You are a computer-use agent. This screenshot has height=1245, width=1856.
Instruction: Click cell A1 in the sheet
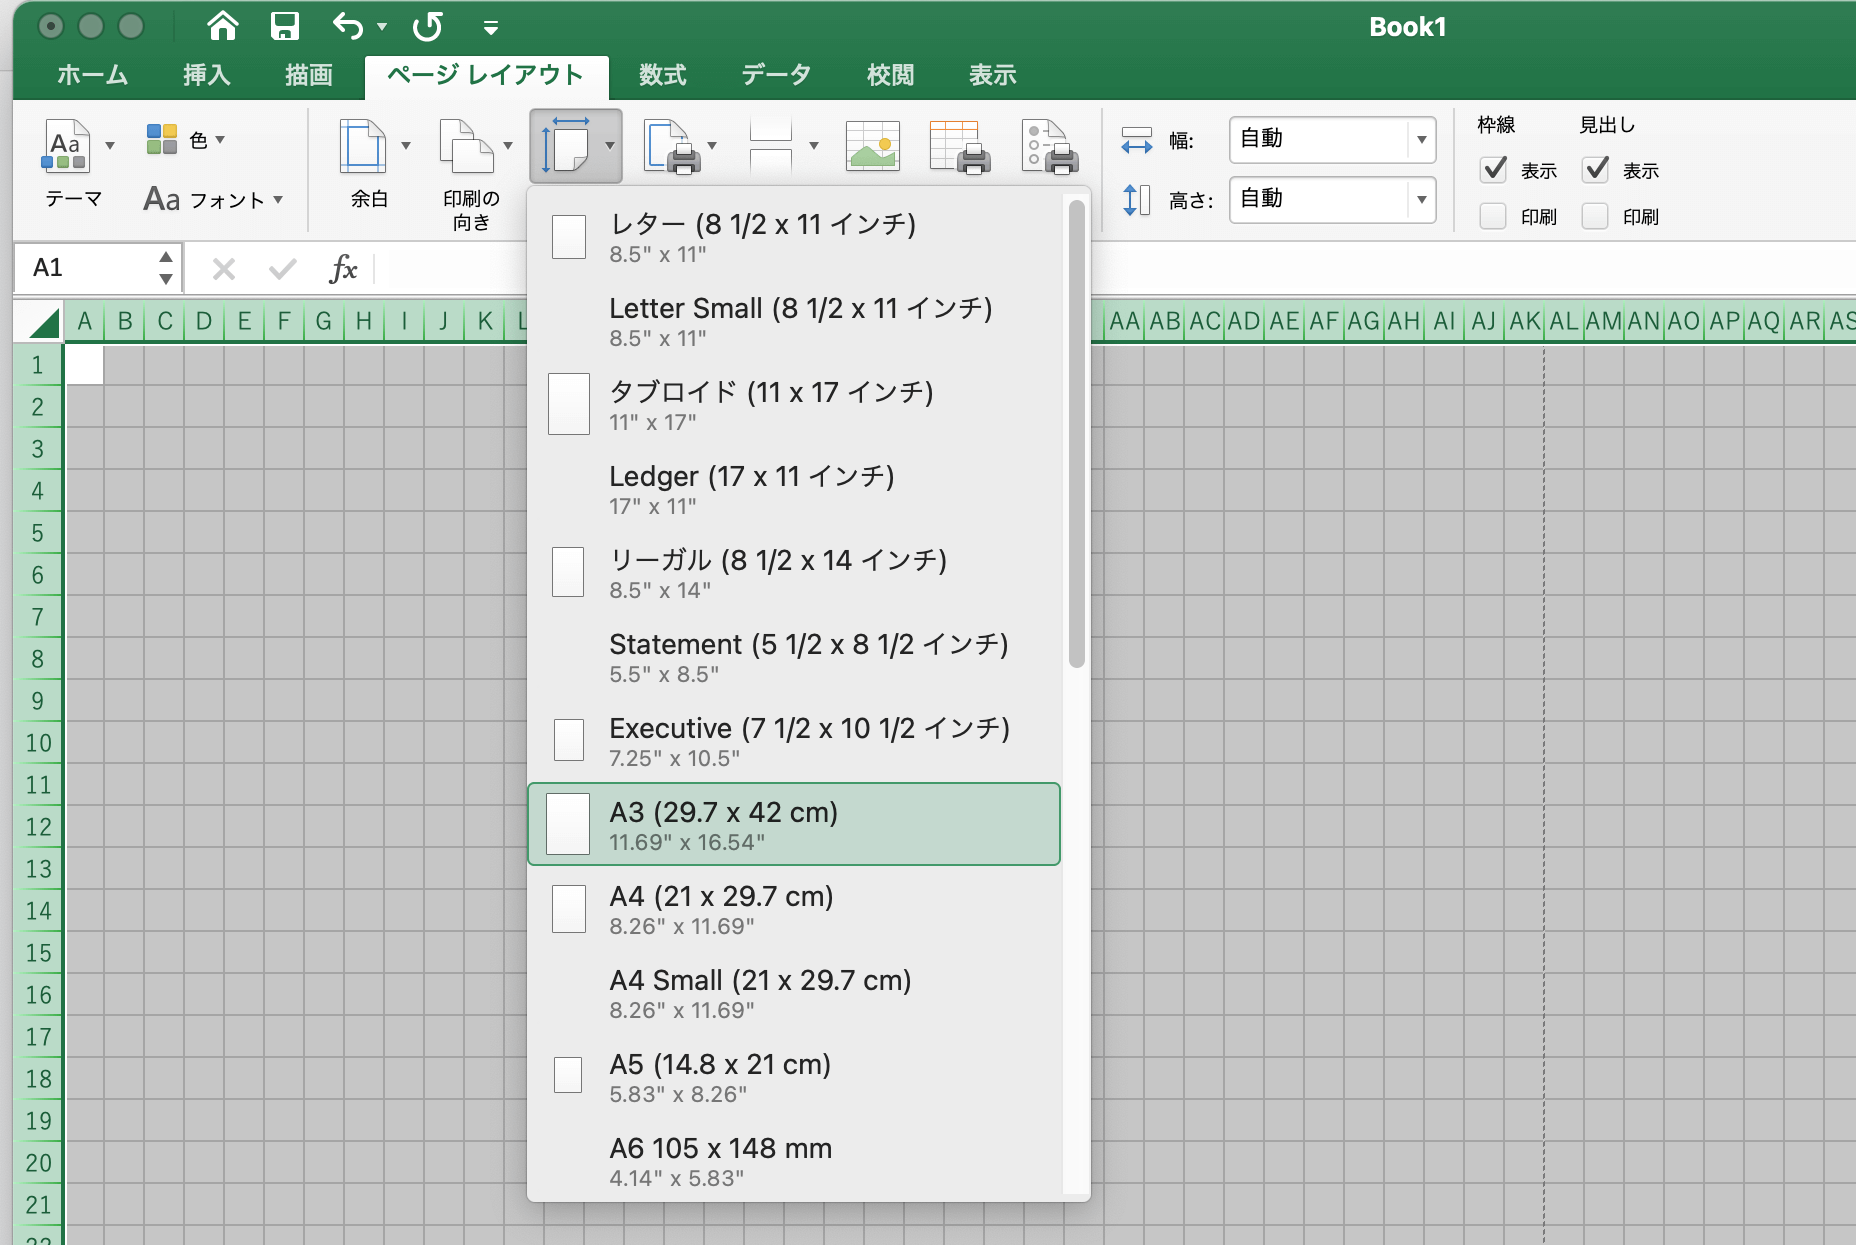(x=84, y=365)
